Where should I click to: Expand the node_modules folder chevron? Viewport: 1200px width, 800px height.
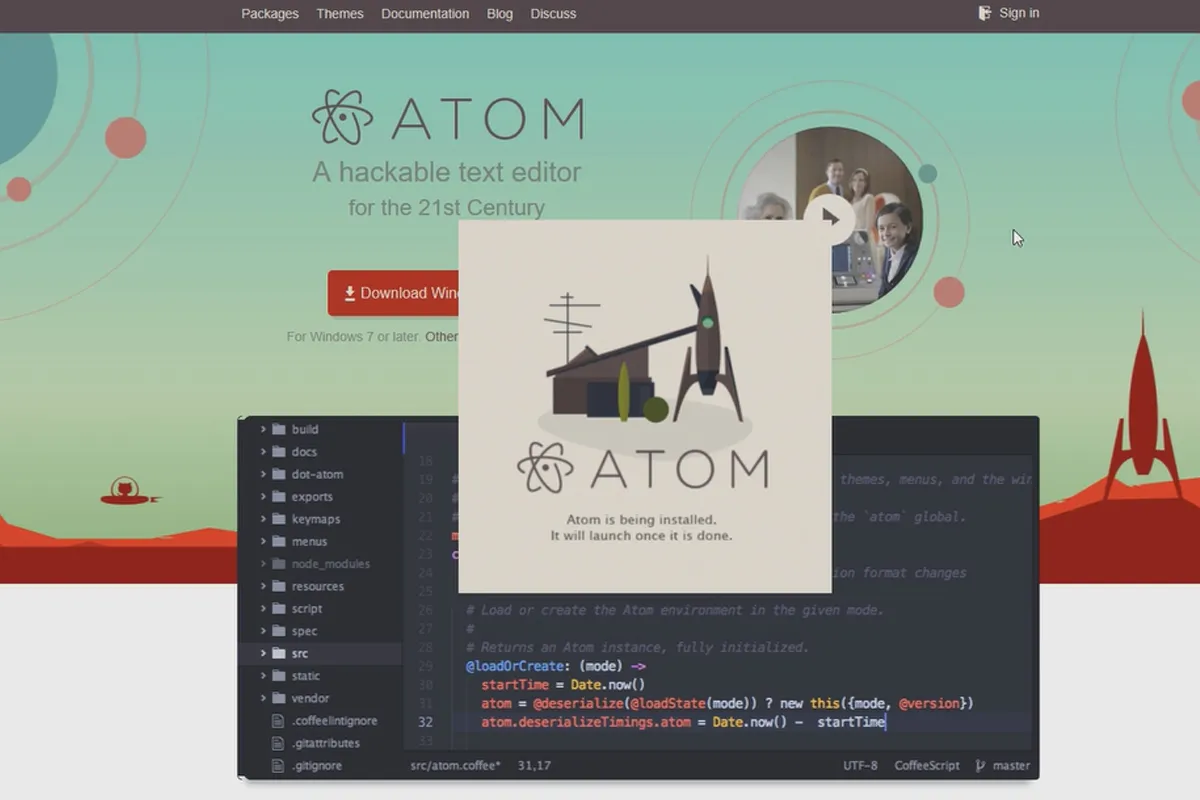[x=263, y=563]
